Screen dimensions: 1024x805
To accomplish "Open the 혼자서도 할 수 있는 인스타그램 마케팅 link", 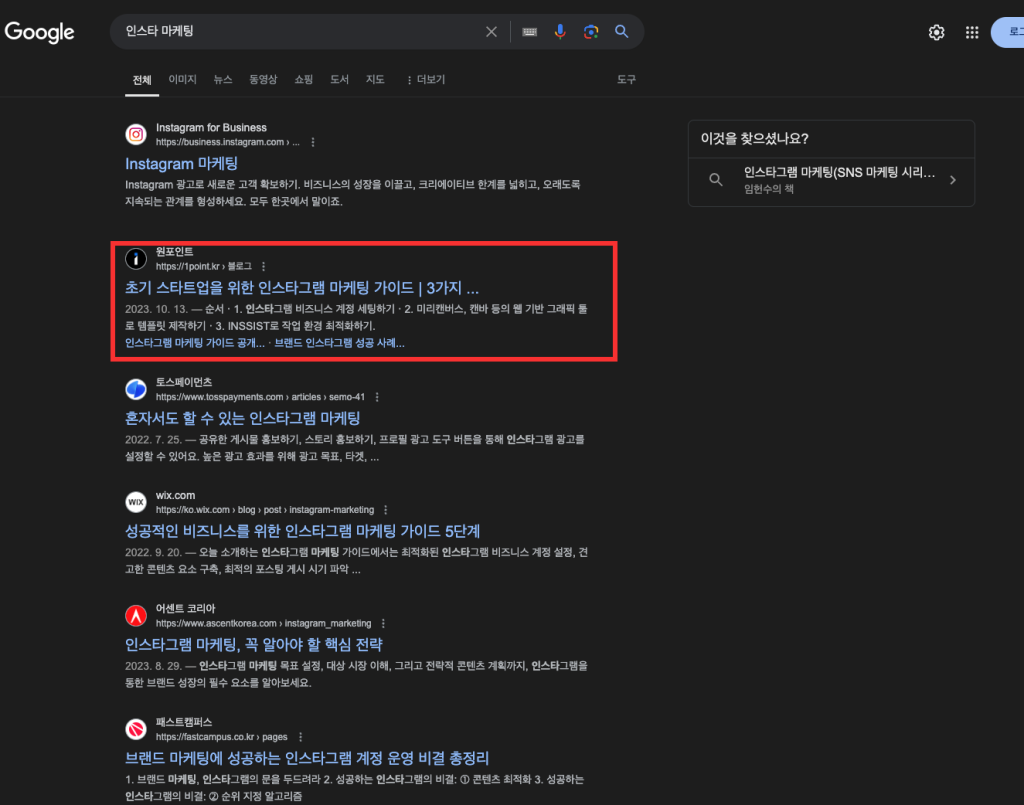I will tap(246, 418).
